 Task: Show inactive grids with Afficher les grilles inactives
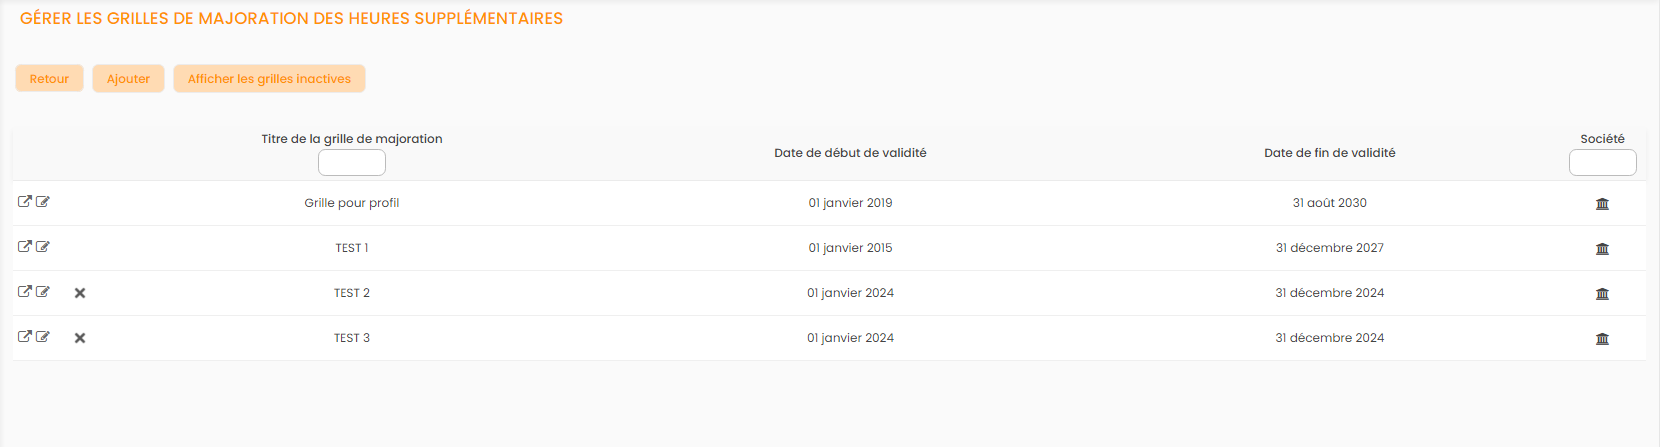coord(269,79)
